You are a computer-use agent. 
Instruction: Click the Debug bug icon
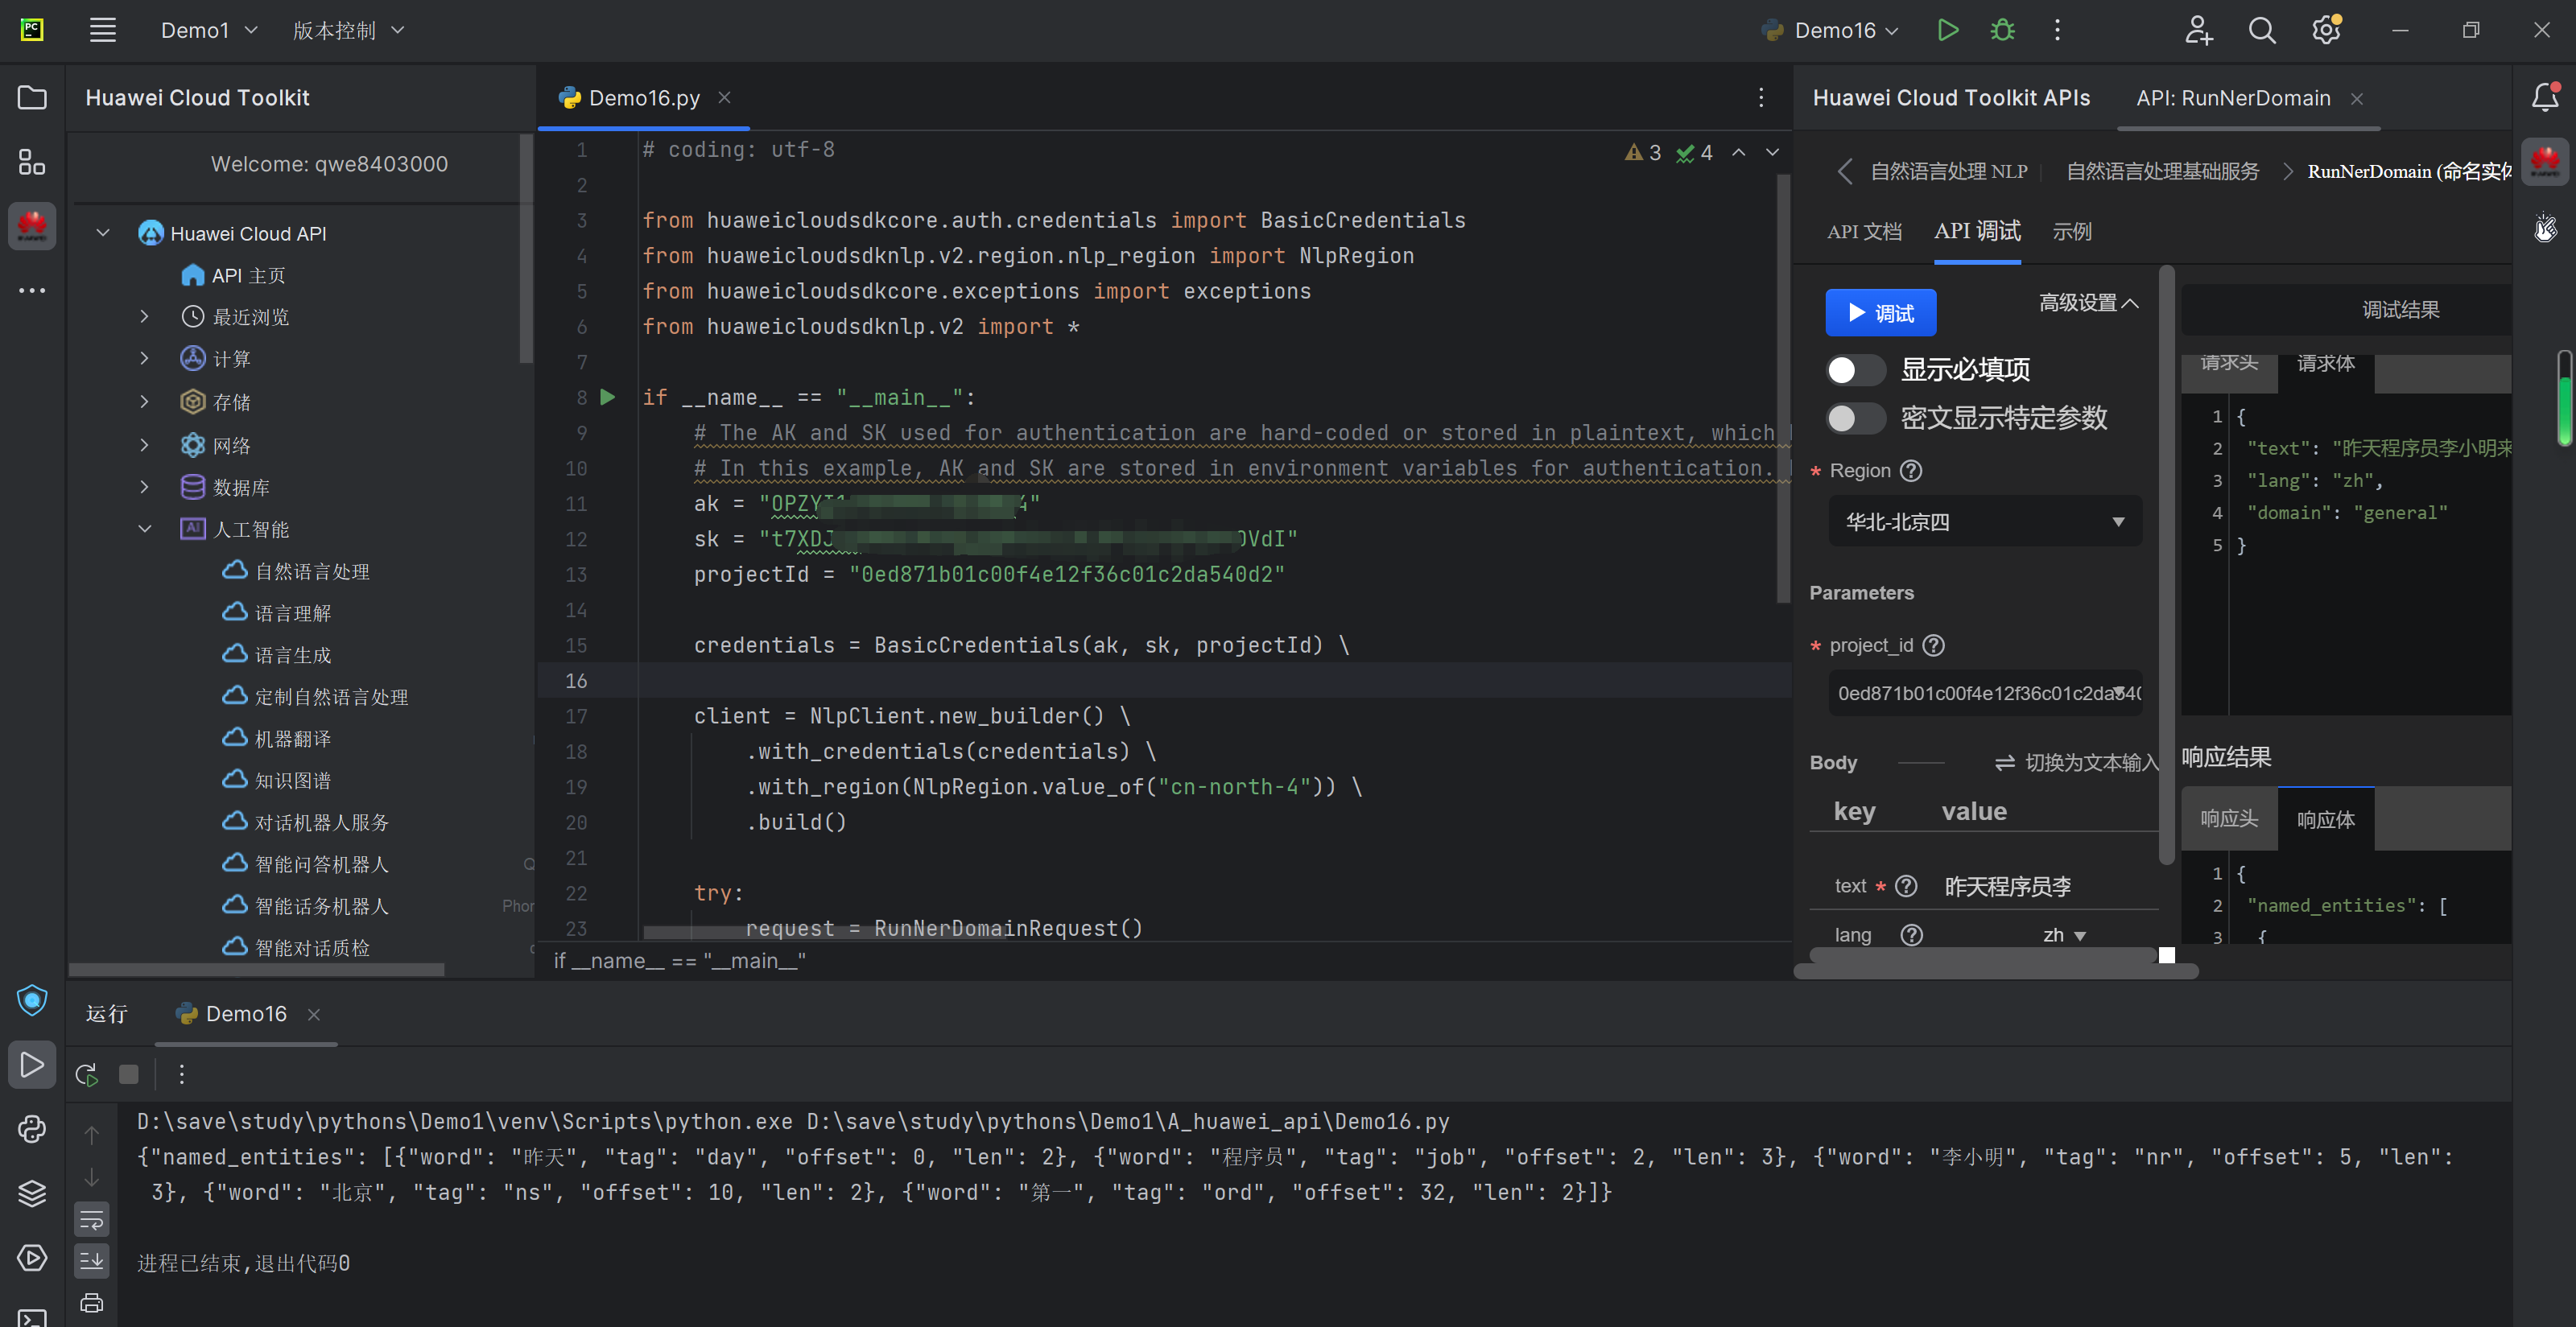click(2002, 30)
